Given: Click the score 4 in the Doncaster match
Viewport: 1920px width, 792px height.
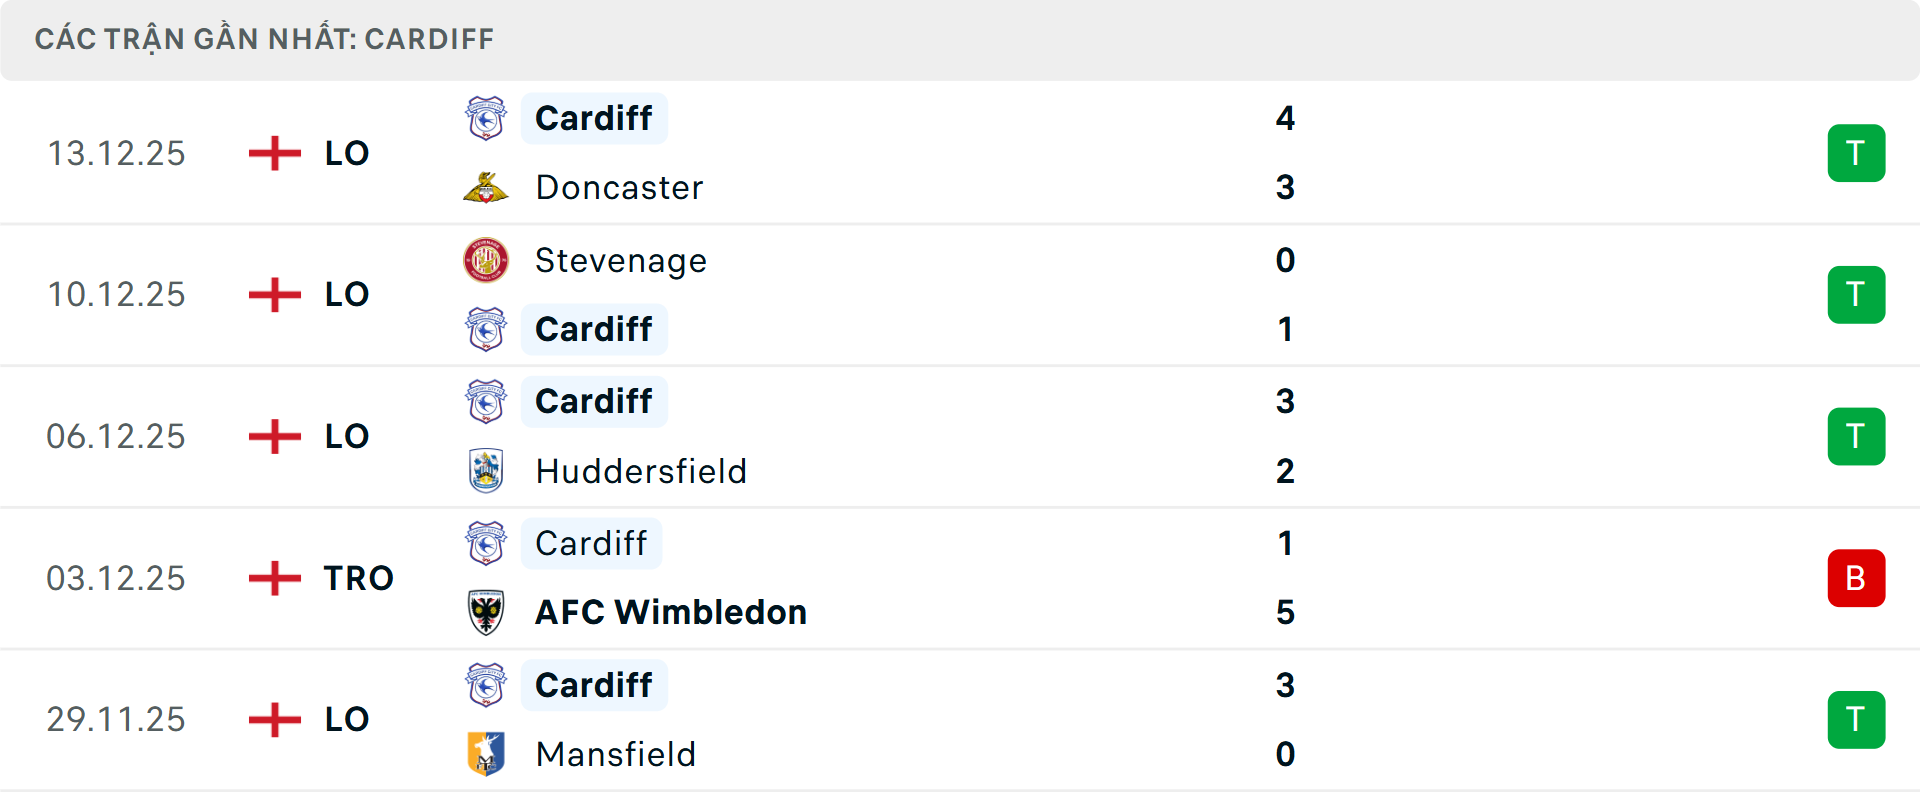Looking at the screenshot, I should 1286,118.
